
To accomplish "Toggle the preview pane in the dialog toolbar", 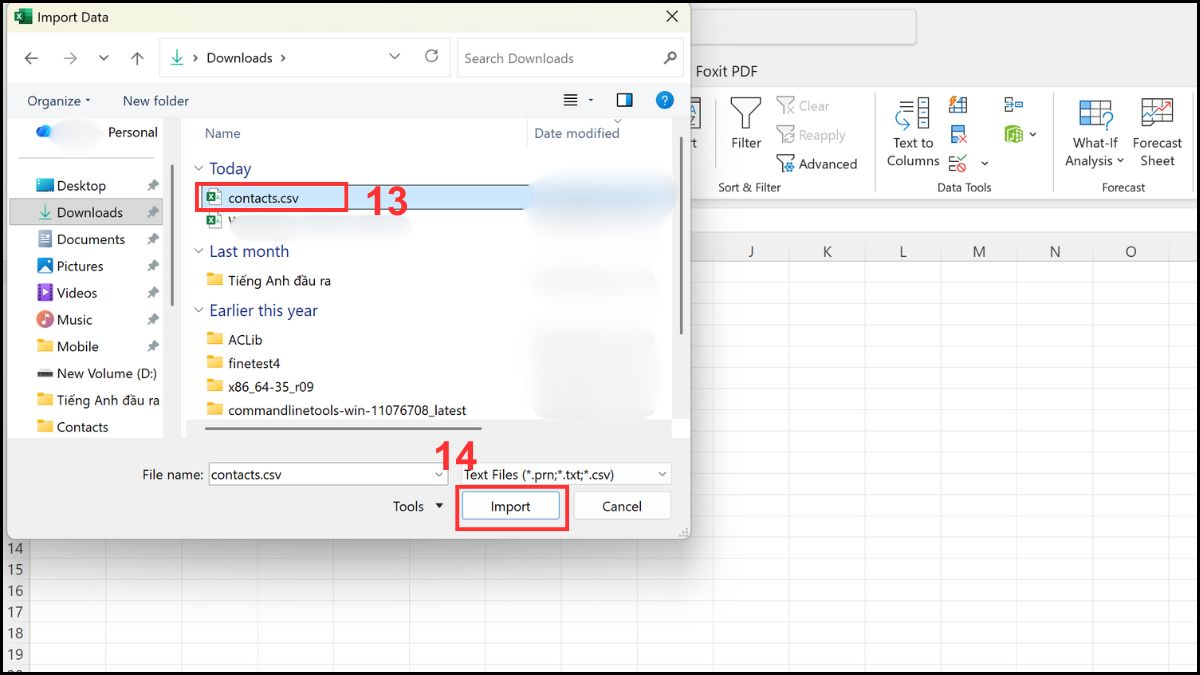I will [x=624, y=100].
